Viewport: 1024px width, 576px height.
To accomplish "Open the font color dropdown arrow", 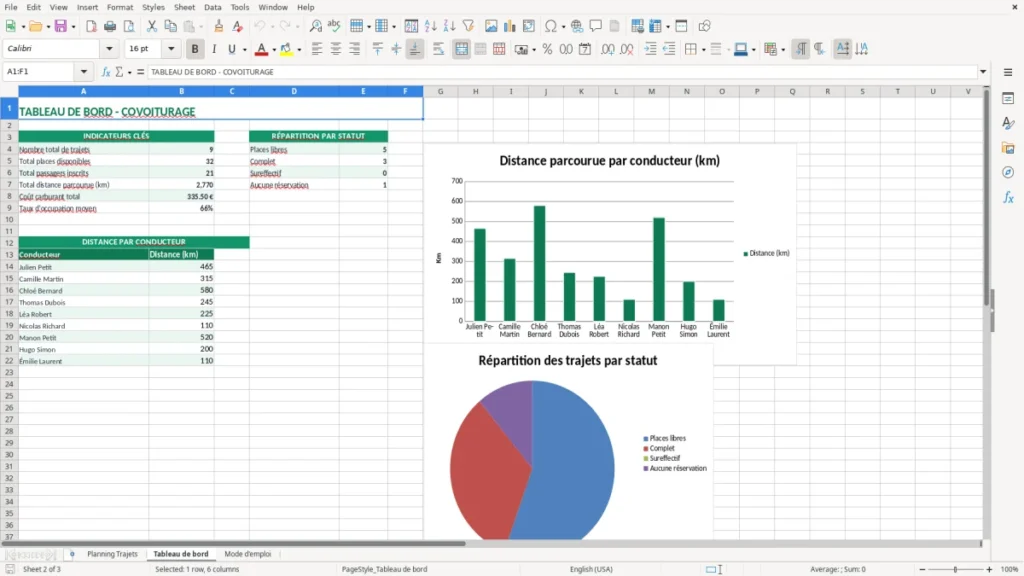I will click(x=274, y=50).
